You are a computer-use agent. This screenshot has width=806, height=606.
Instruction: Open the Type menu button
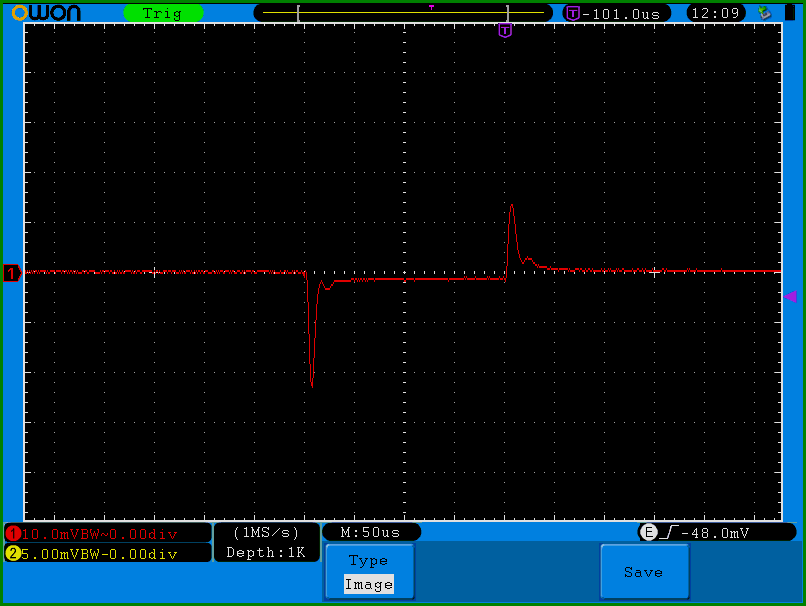370,572
